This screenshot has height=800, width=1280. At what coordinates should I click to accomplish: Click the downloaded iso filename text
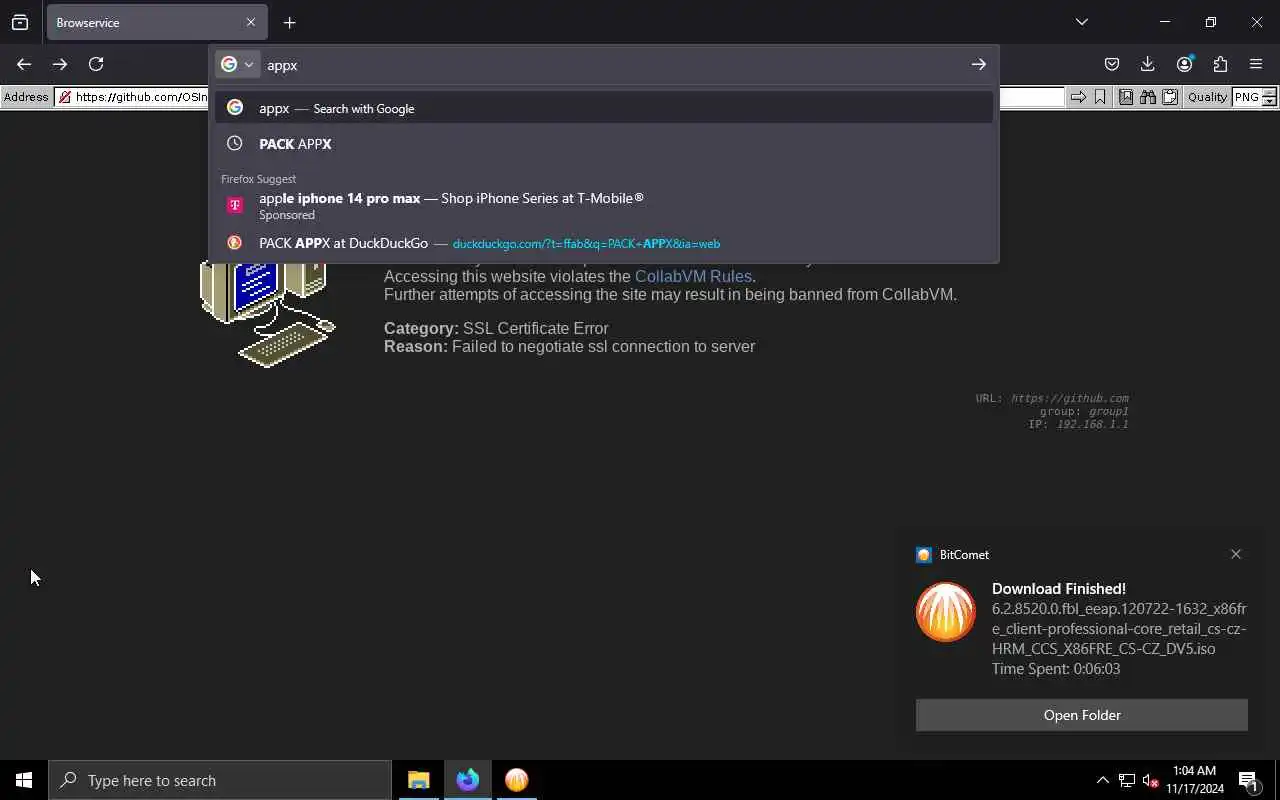point(1119,628)
